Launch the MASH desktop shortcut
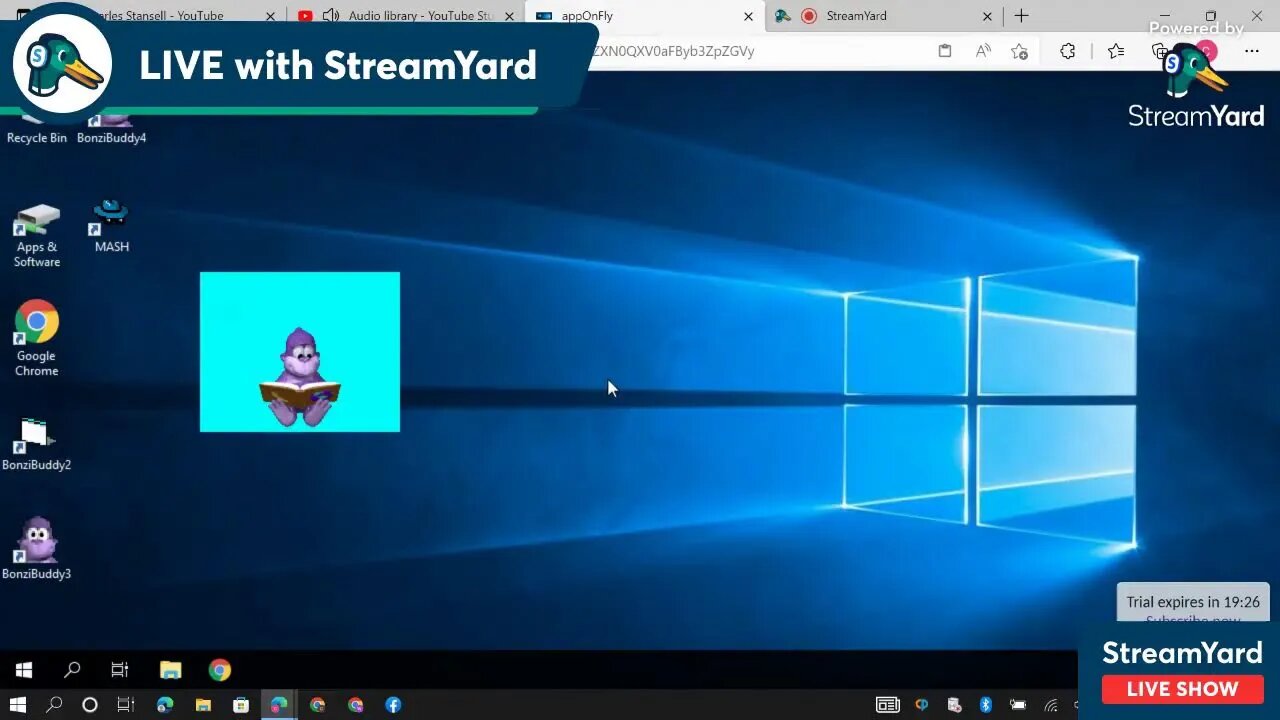This screenshot has height=720, width=1280. (111, 226)
